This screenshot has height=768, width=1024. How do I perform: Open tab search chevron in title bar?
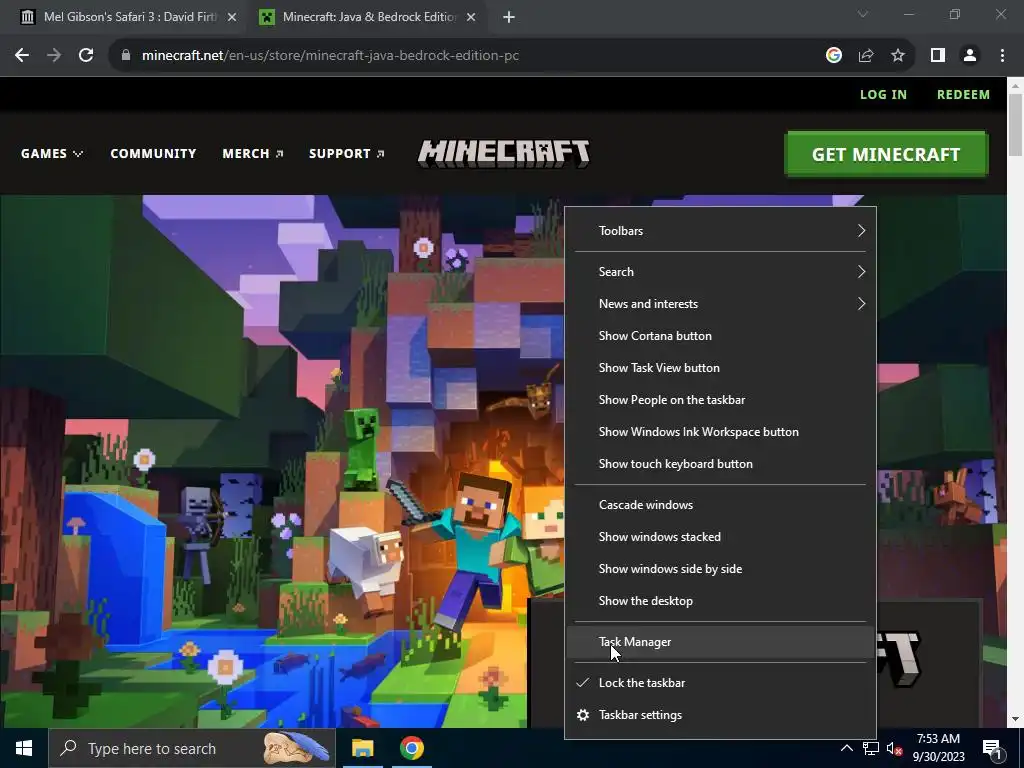(863, 14)
